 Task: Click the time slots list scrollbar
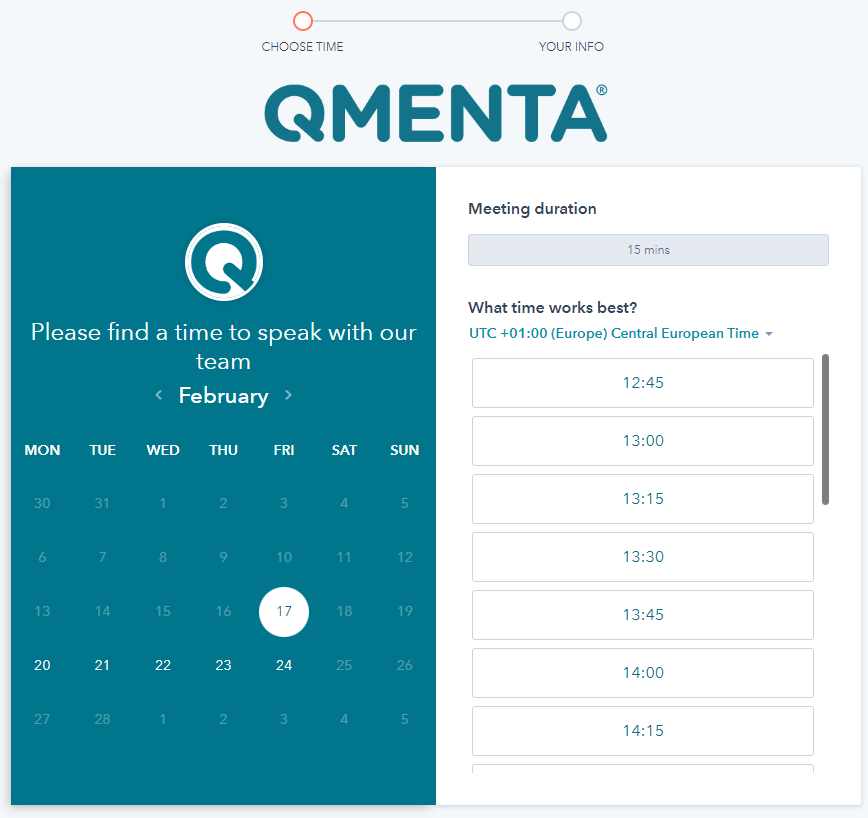pos(825,429)
